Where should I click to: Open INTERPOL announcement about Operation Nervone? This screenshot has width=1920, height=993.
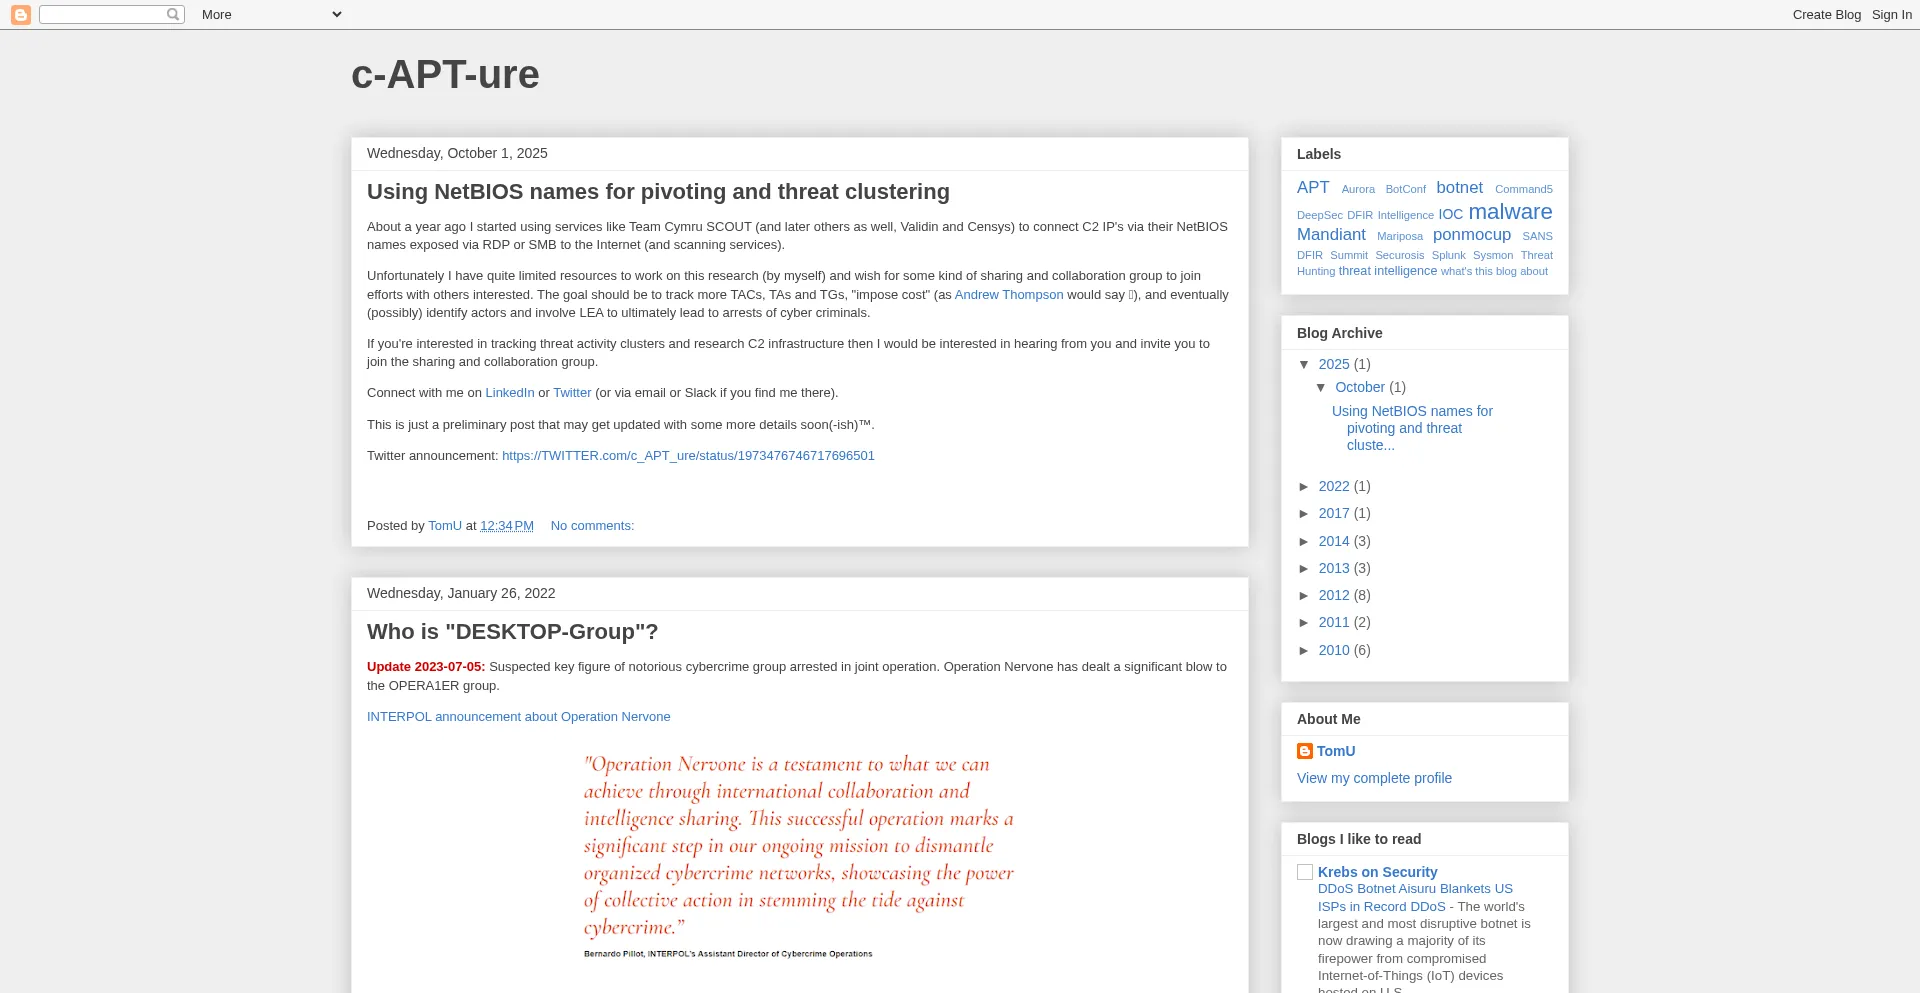[518, 717]
